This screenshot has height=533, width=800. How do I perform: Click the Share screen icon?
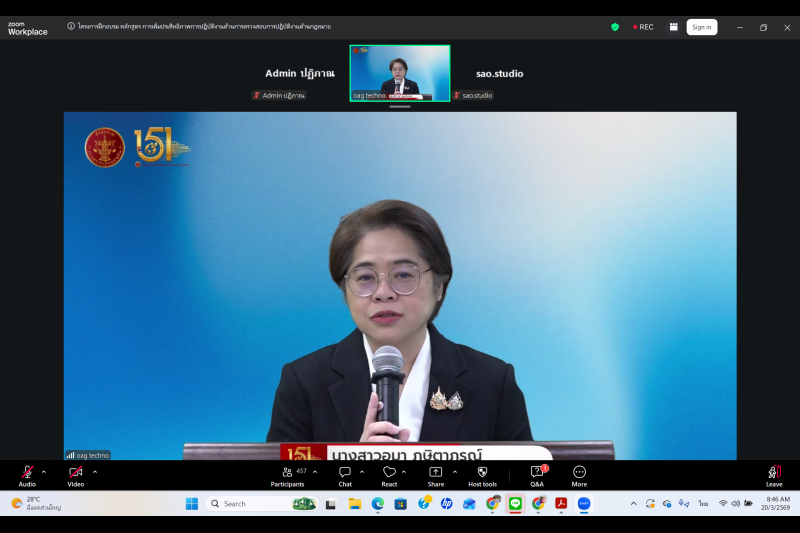pos(436,473)
